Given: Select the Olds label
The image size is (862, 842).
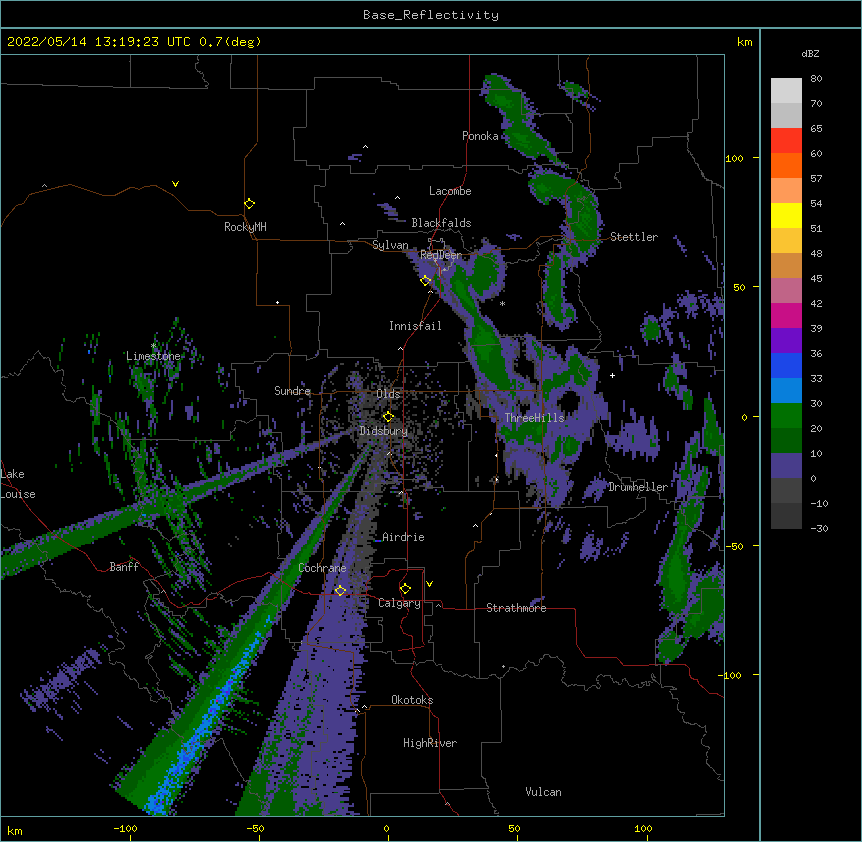Looking at the screenshot, I should [x=388, y=394].
